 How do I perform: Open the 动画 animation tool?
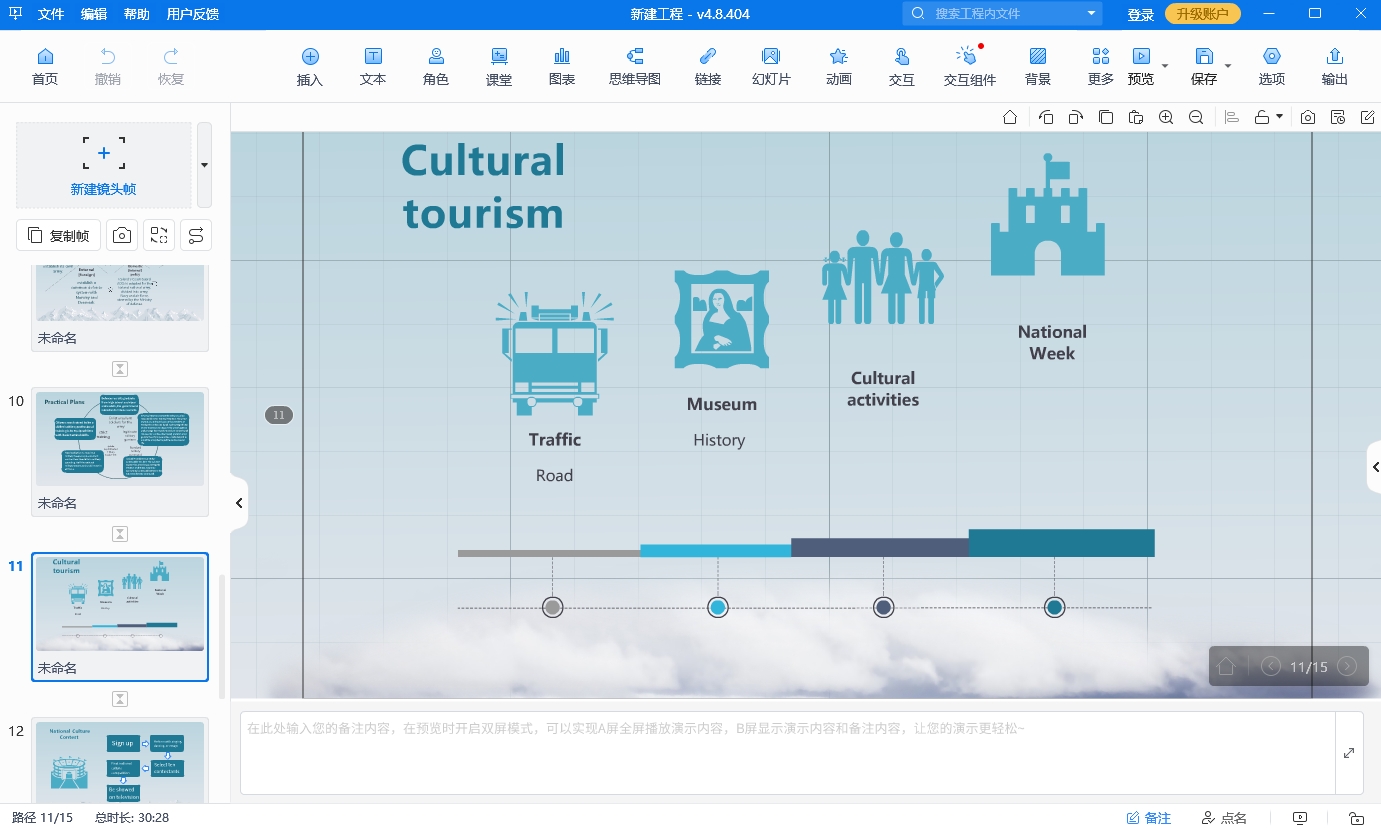[x=839, y=67]
